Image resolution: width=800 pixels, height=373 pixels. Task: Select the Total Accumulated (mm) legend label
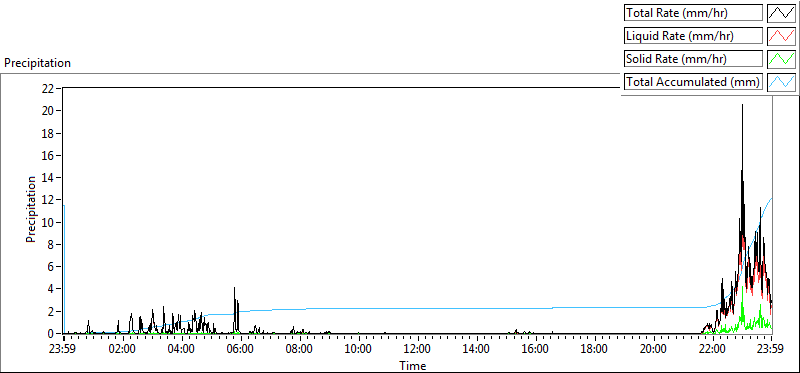[693, 82]
